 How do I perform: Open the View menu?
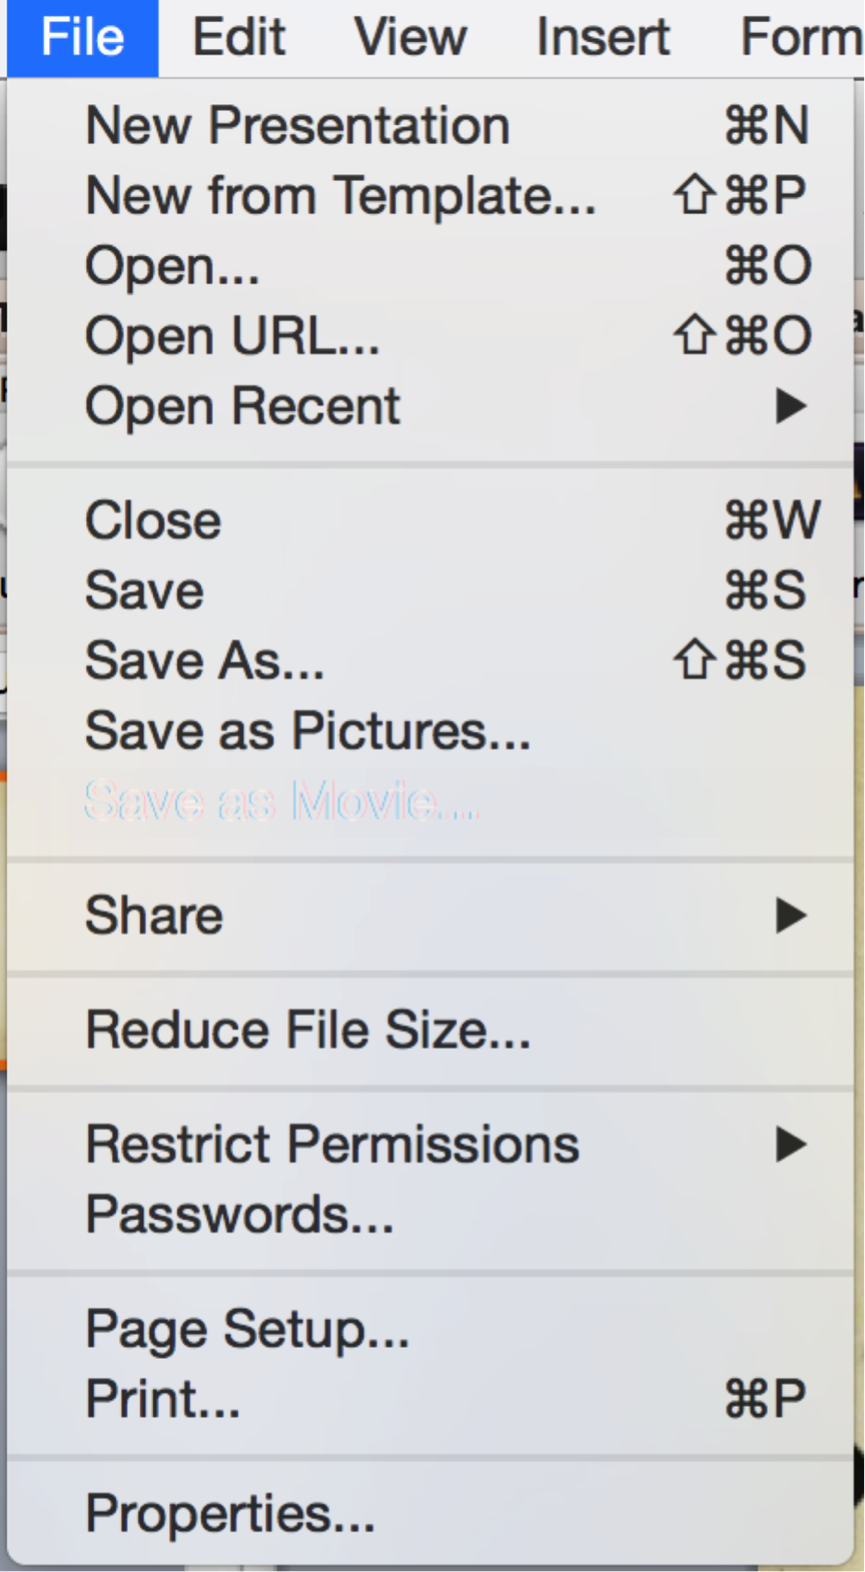[x=410, y=38]
